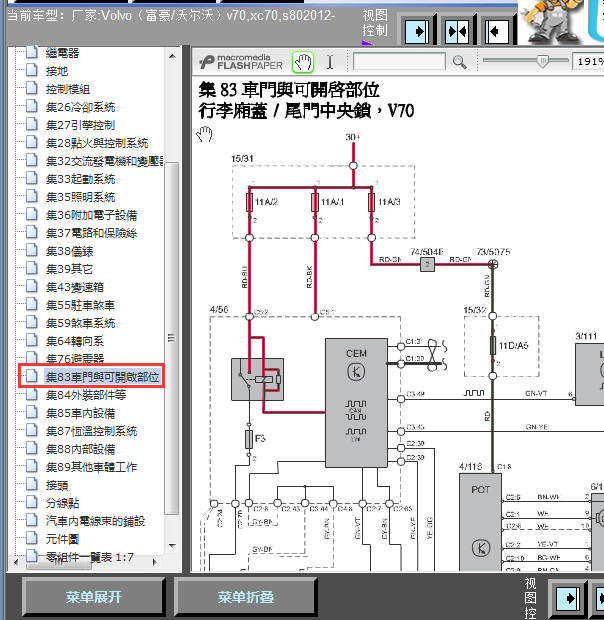
Task: Open 集35照明系統 in the tree
Action: (80, 197)
